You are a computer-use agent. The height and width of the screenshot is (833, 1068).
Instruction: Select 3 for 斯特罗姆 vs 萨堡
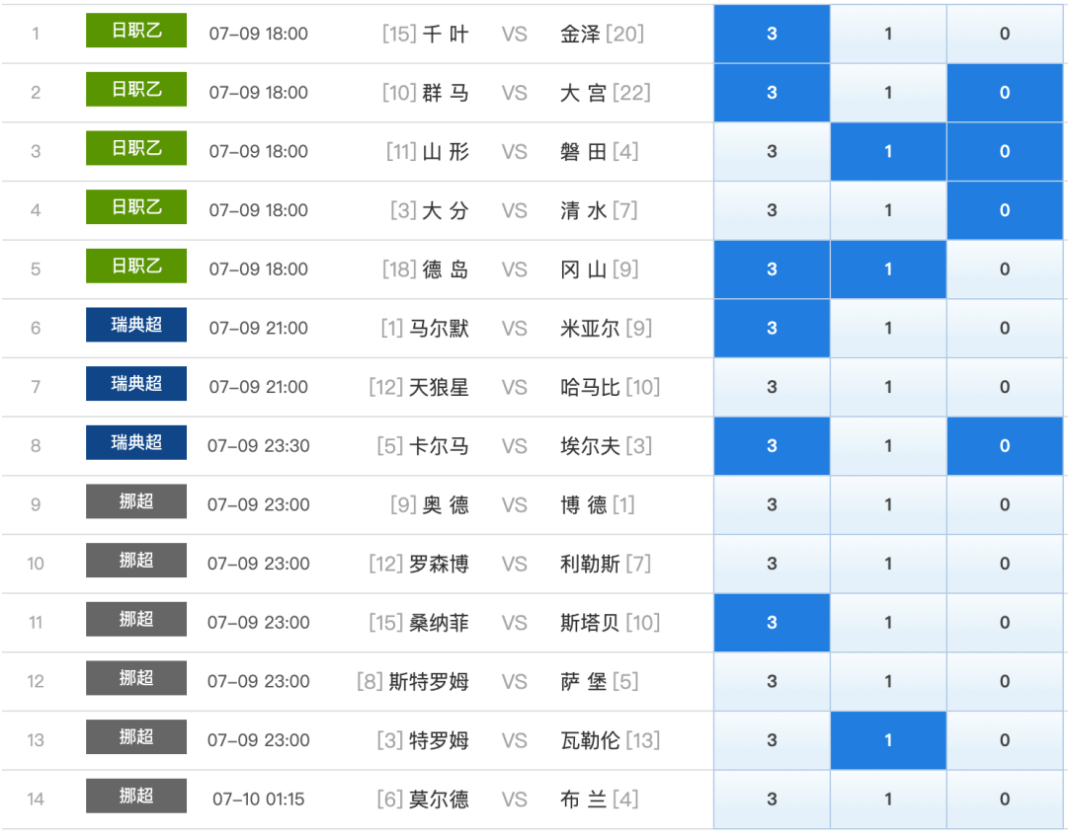(x=772, y=682)
